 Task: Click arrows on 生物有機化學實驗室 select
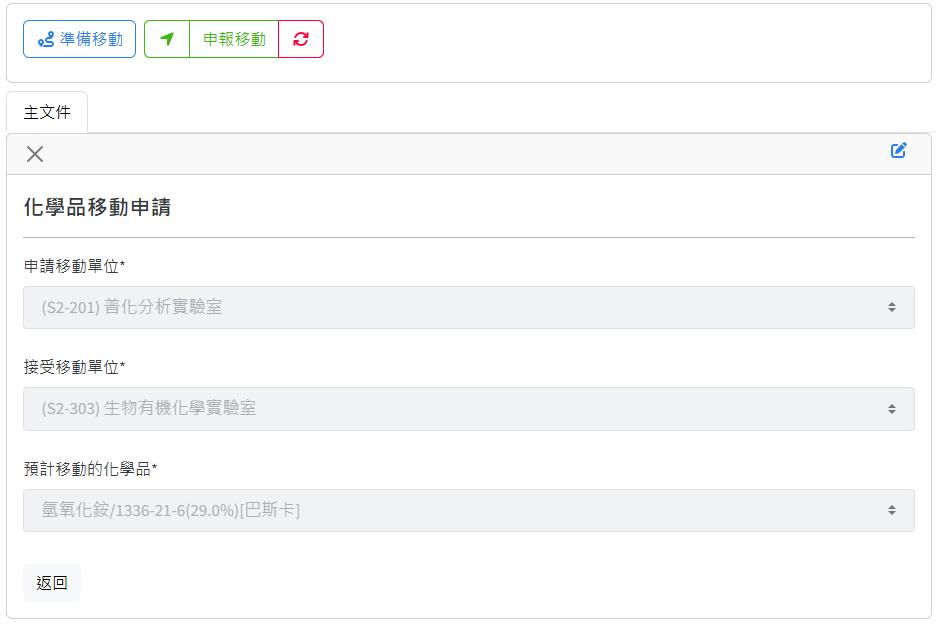pyautogui.click(x=892, y=409)
